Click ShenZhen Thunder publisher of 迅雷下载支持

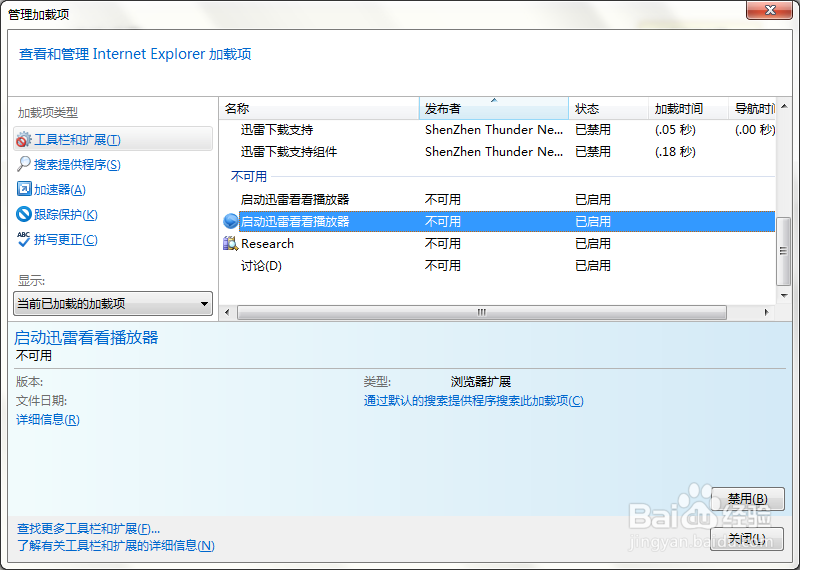tap(494, 130)
